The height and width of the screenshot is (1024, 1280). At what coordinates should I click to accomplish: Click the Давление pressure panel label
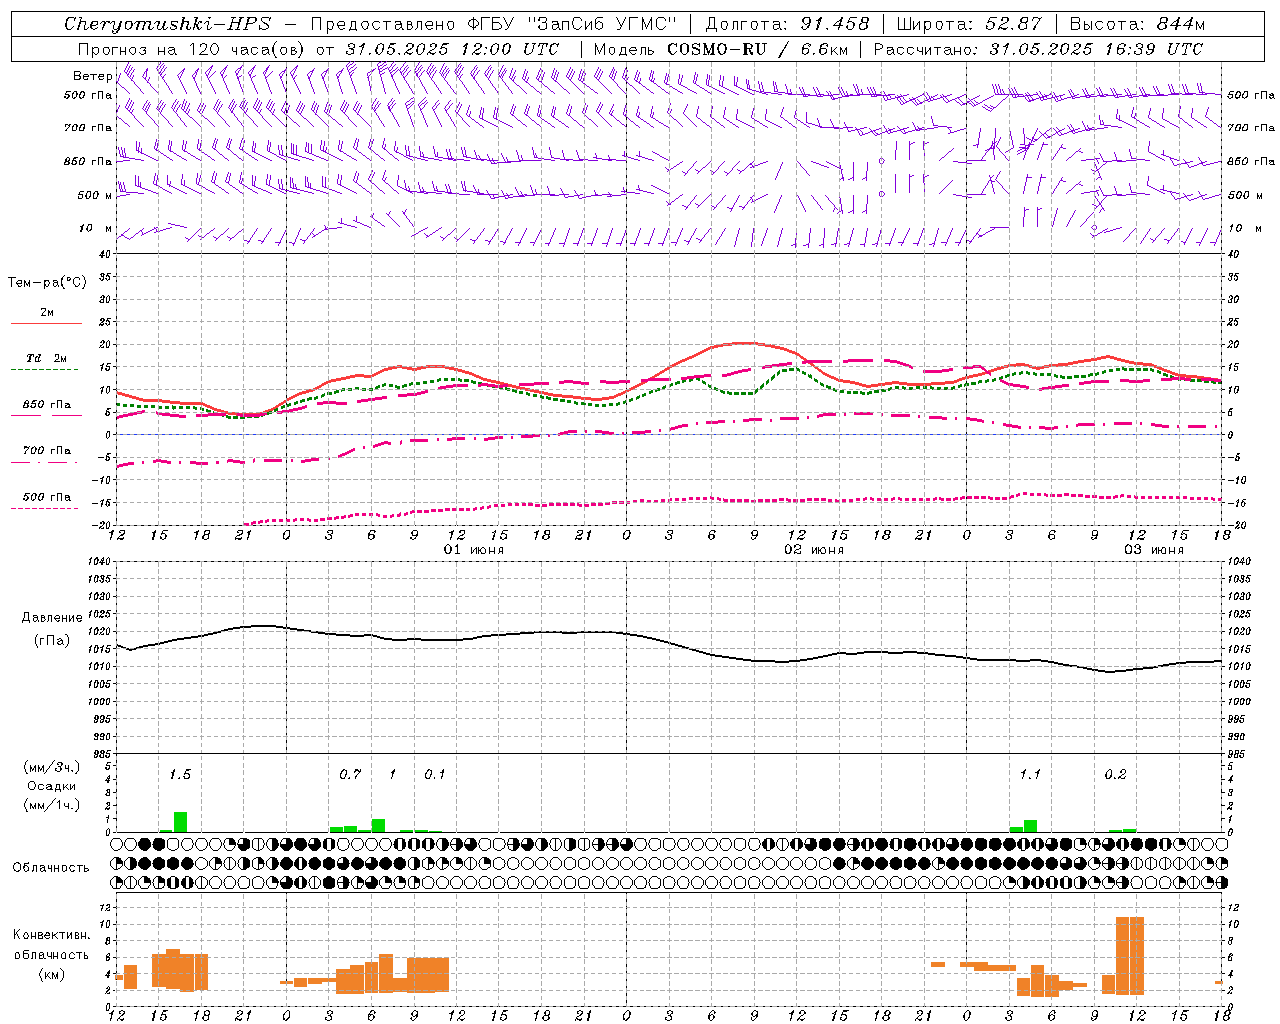52,618
